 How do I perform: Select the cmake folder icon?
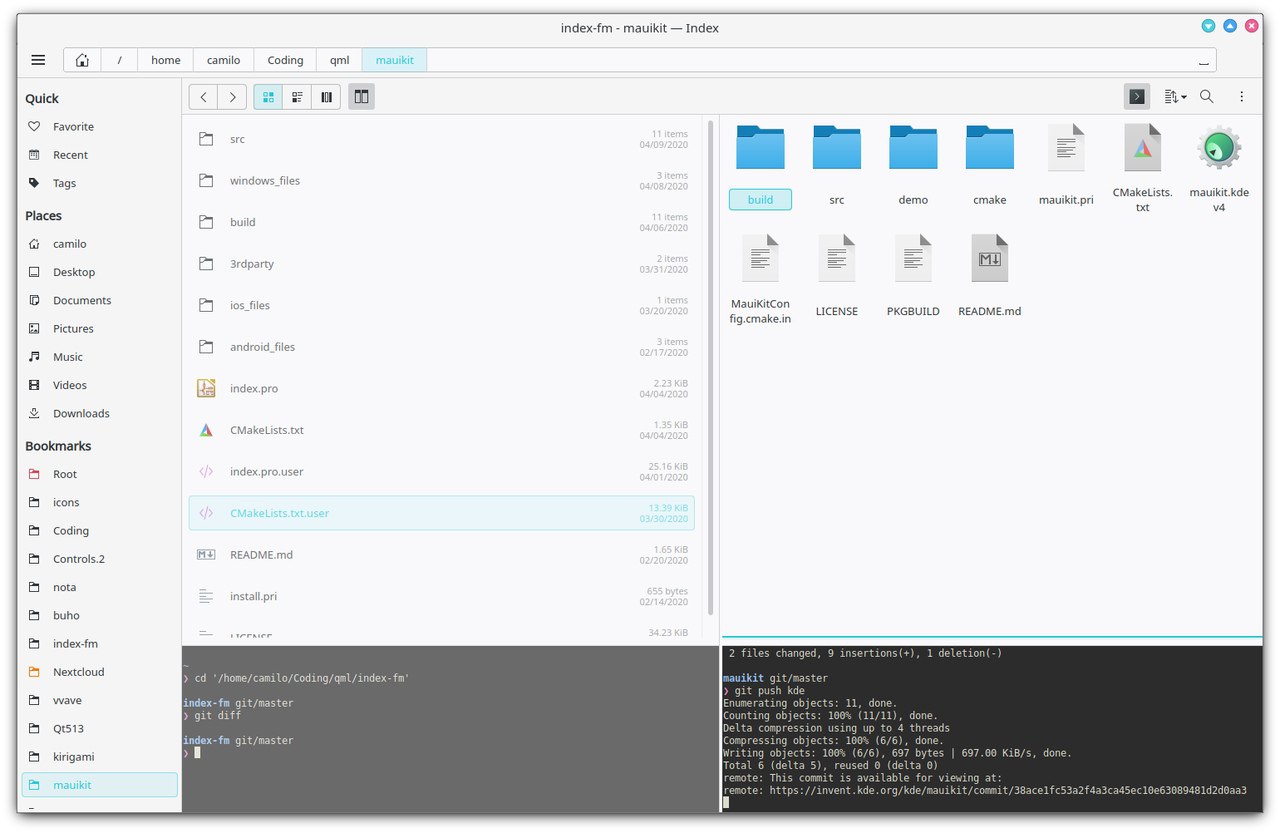990,148
